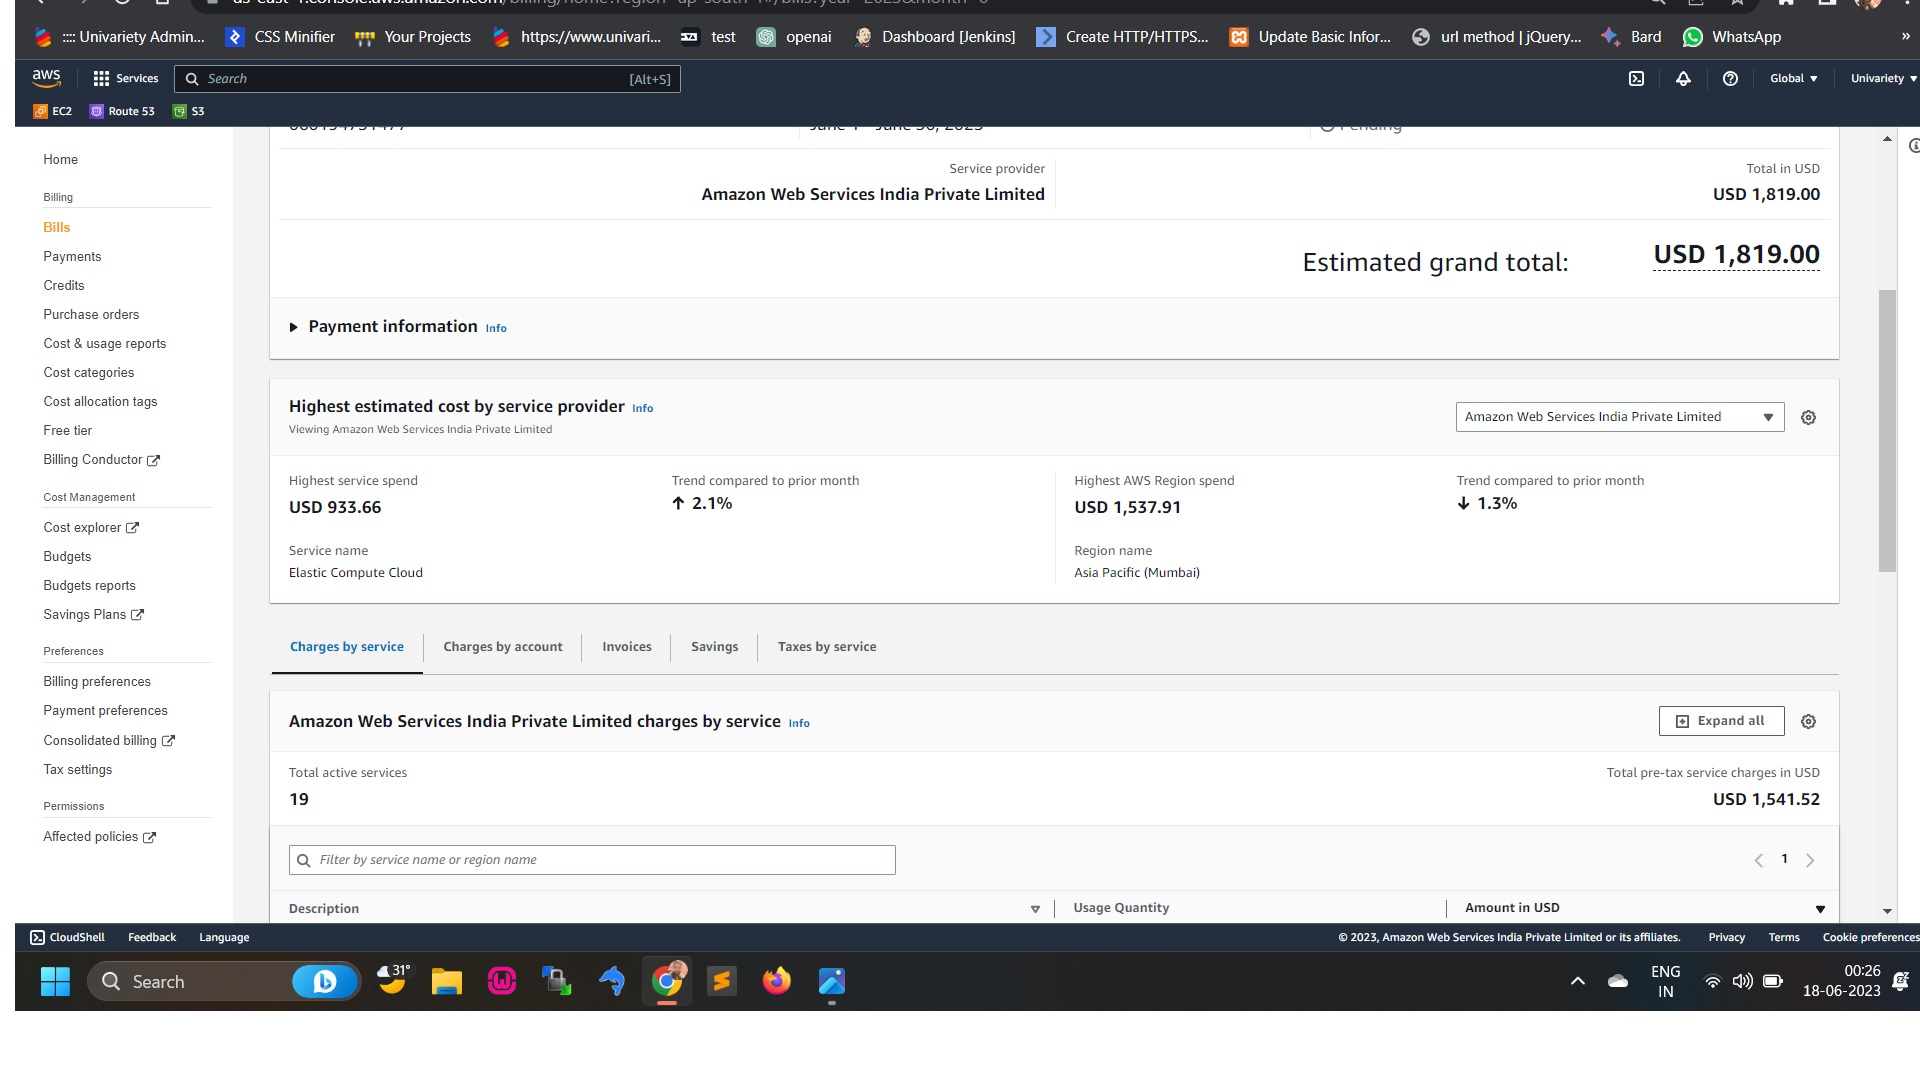
Task: Open WampServer icon in taskbar
Action: click(x=502, y=982)
